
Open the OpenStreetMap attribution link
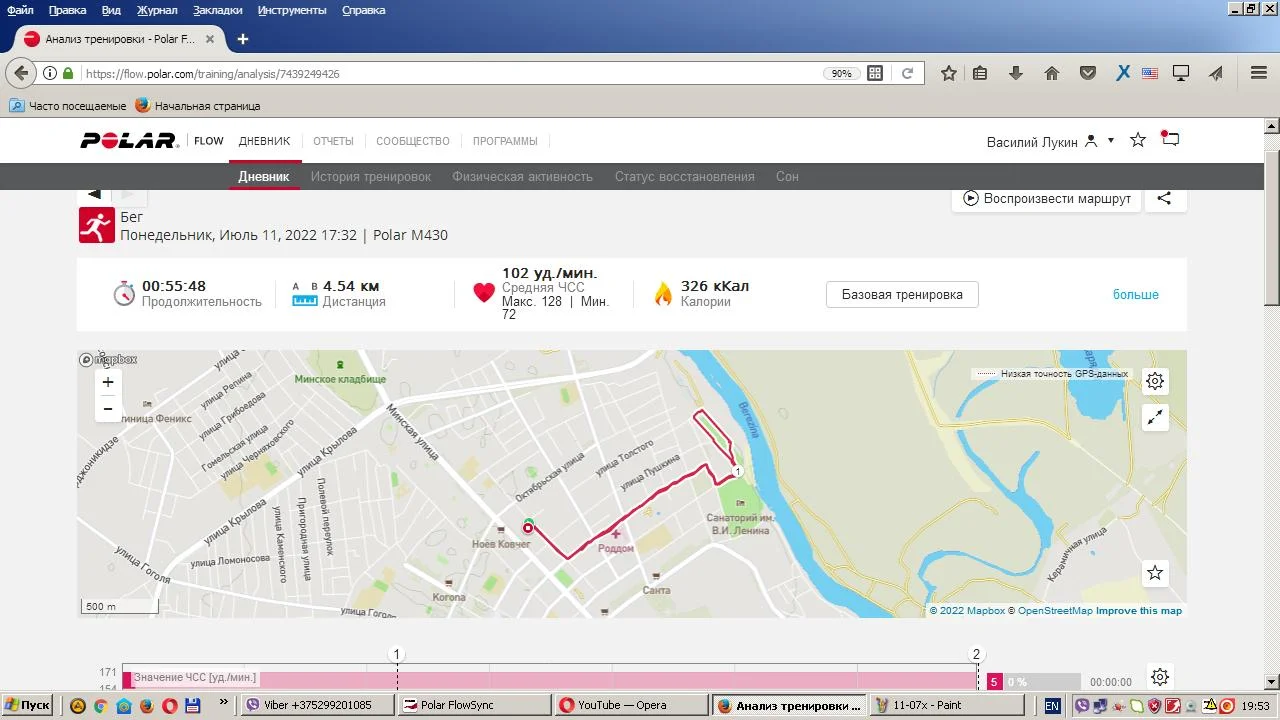point(1055,611)
